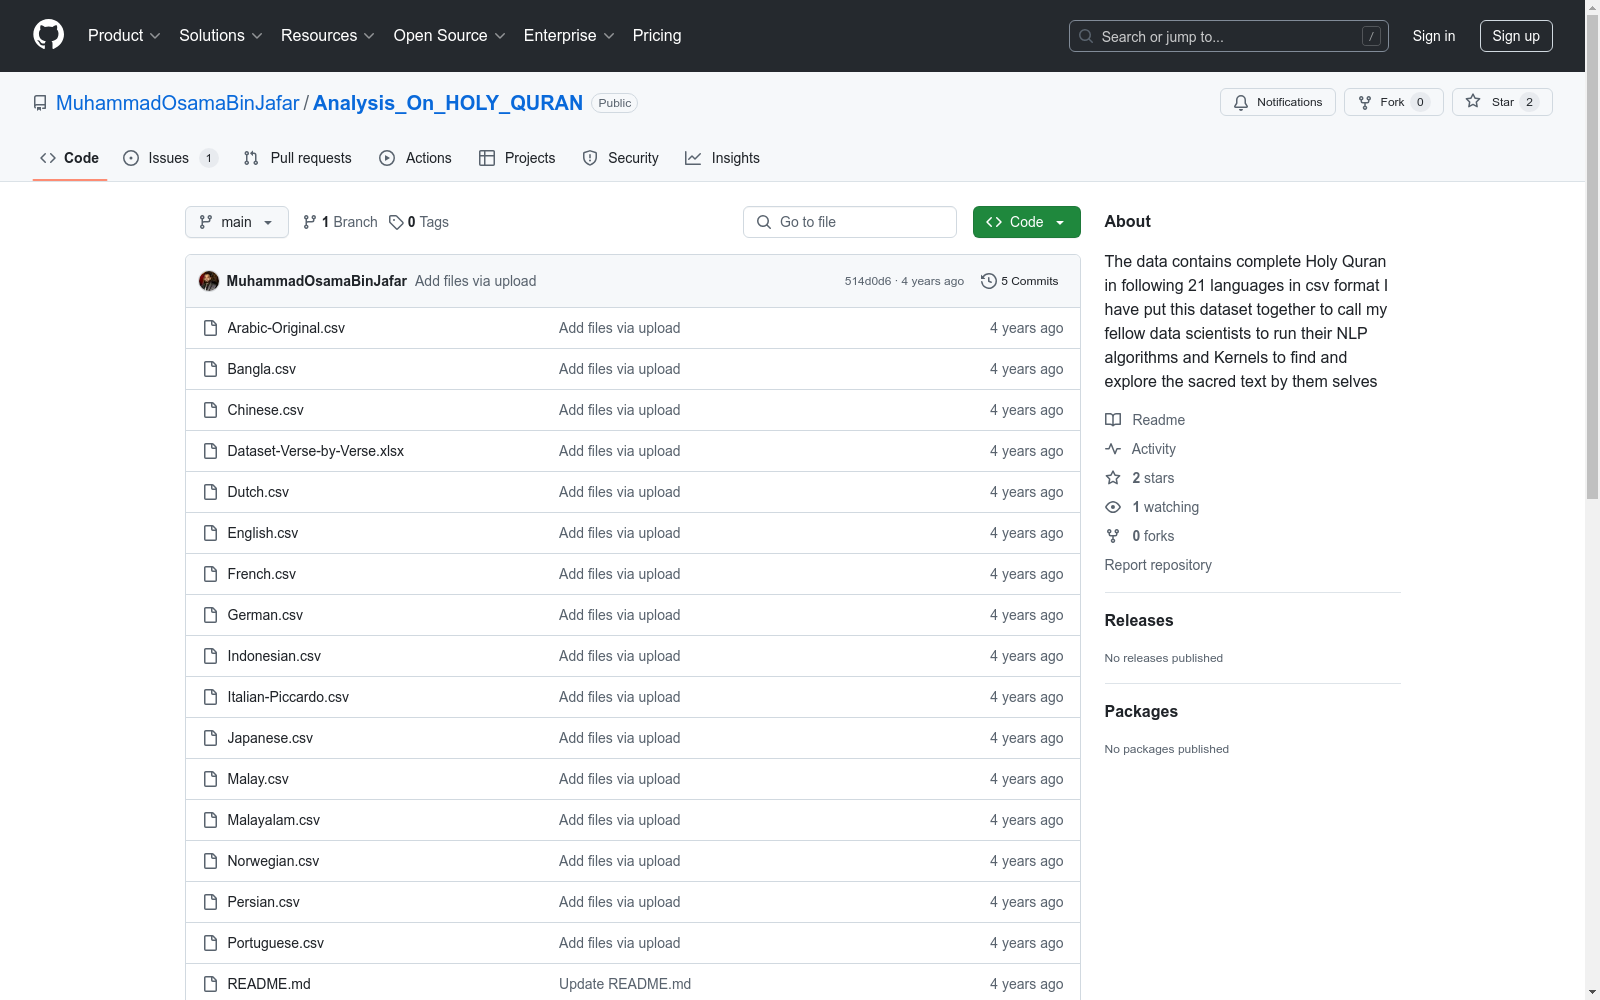The height and width of the screenshot is (1000, 1600).
Task: Open the Analysis_On_HOLY_QURAN repository link
Action: pos(448,103)
